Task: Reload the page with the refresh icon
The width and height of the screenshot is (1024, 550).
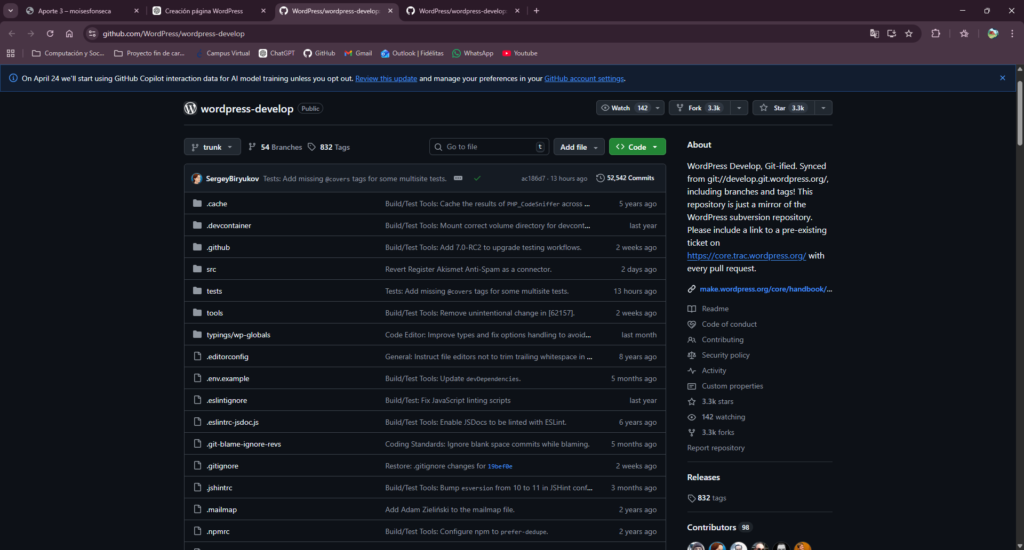Action: (x=50, y=33)
